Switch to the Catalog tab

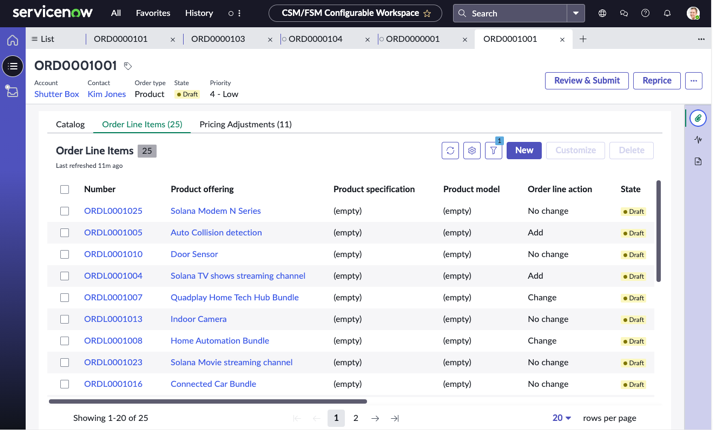tap(70, 125)
